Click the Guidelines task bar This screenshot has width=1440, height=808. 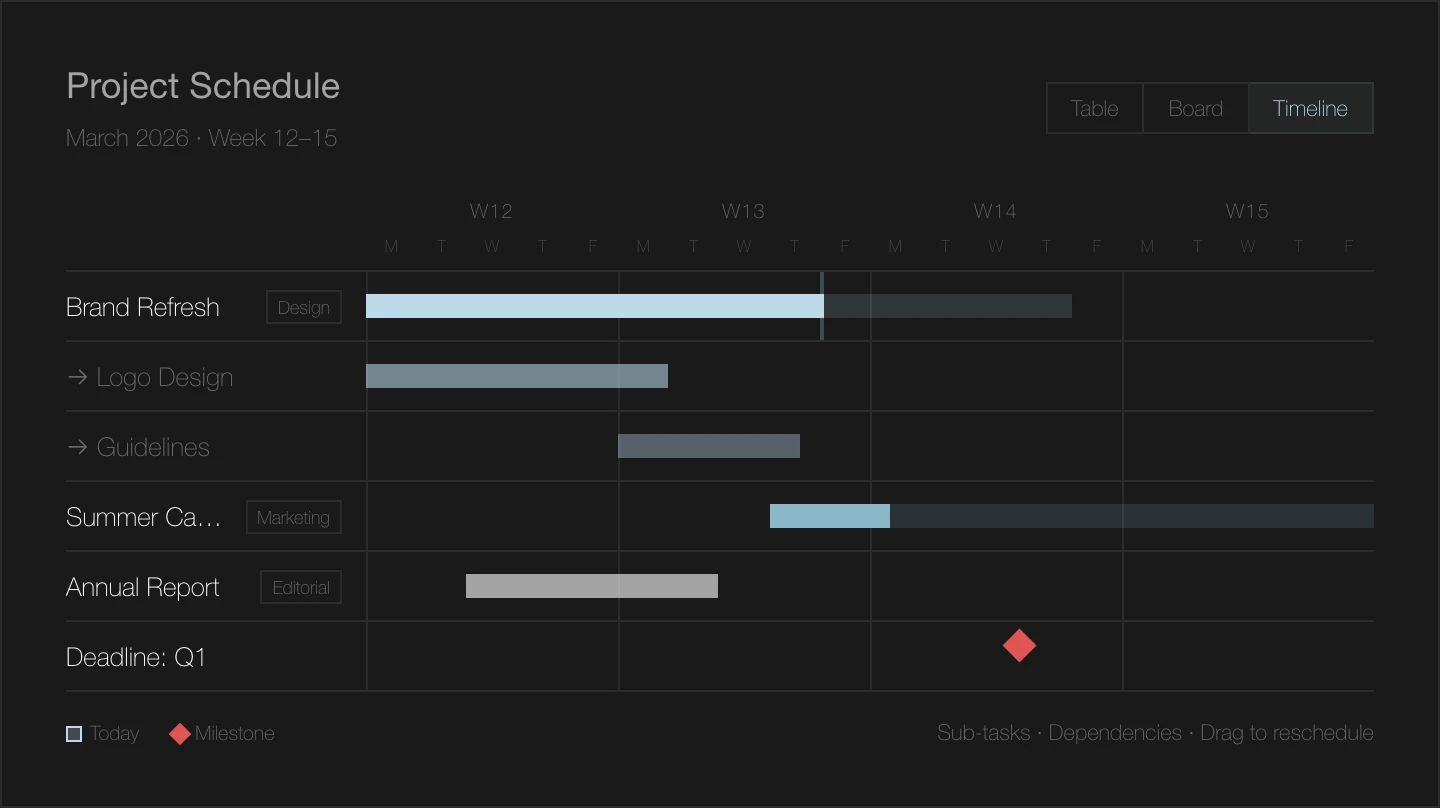pyautogui.click(x=708, y=446)
